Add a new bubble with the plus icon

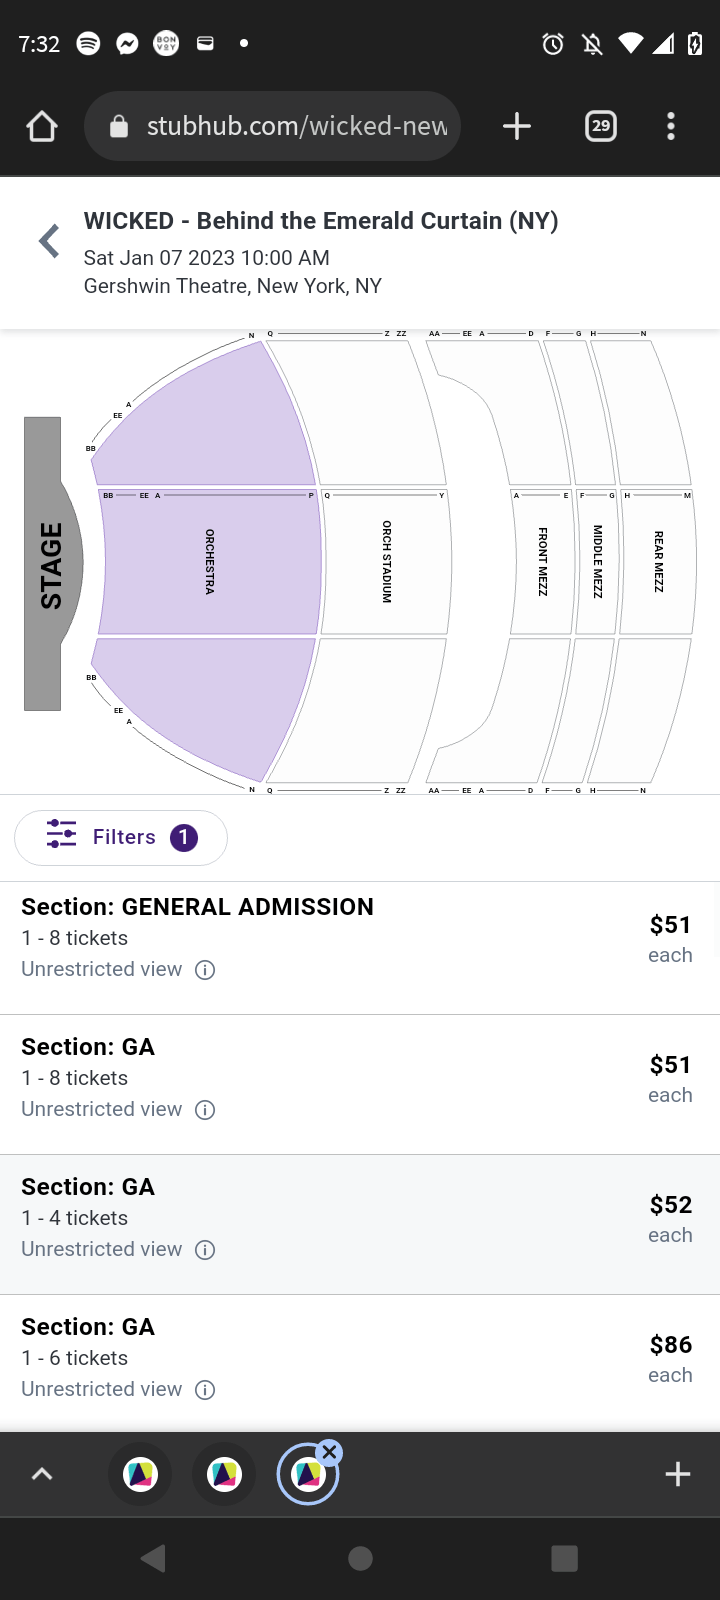pos(678,1473)
